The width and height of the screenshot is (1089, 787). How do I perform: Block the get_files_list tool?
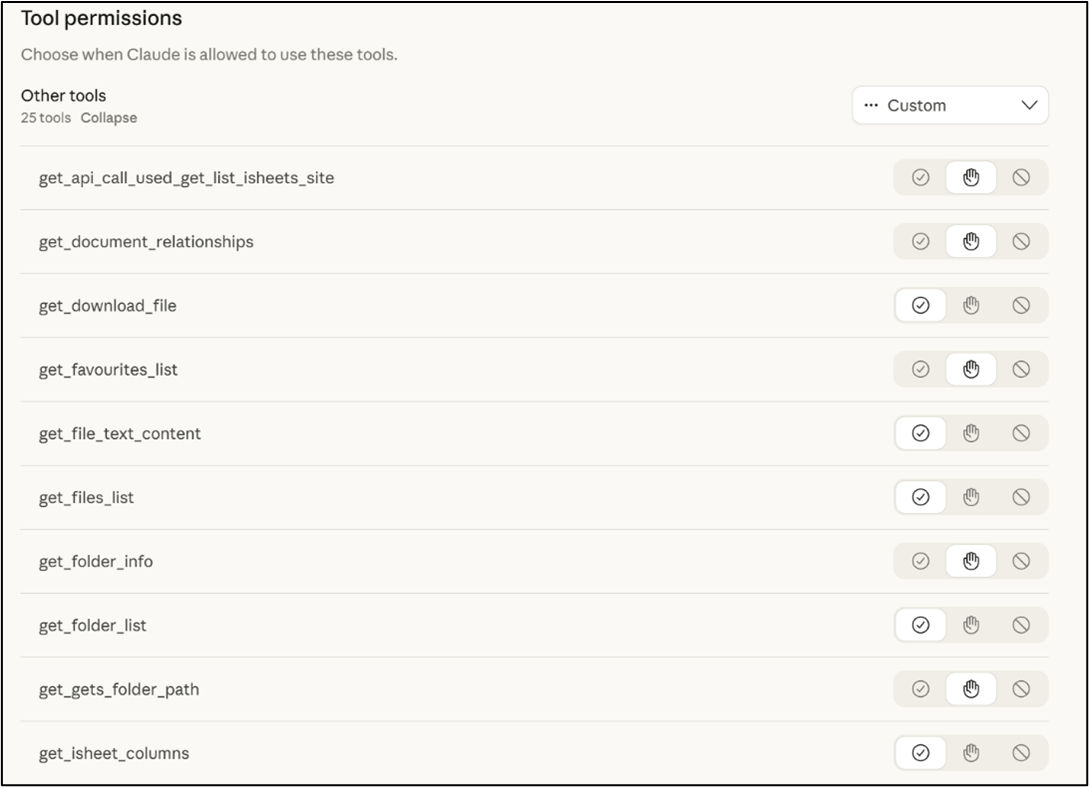coord(1021,498)
